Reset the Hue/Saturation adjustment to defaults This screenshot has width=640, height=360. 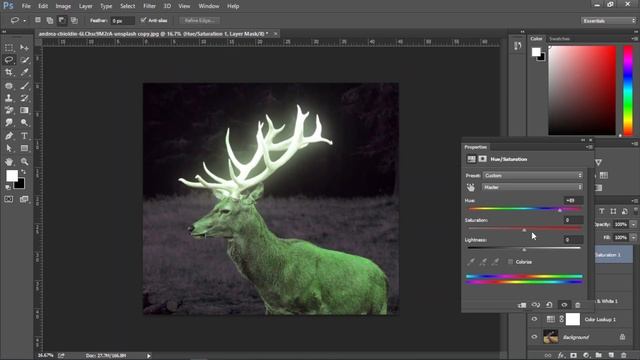549,305
